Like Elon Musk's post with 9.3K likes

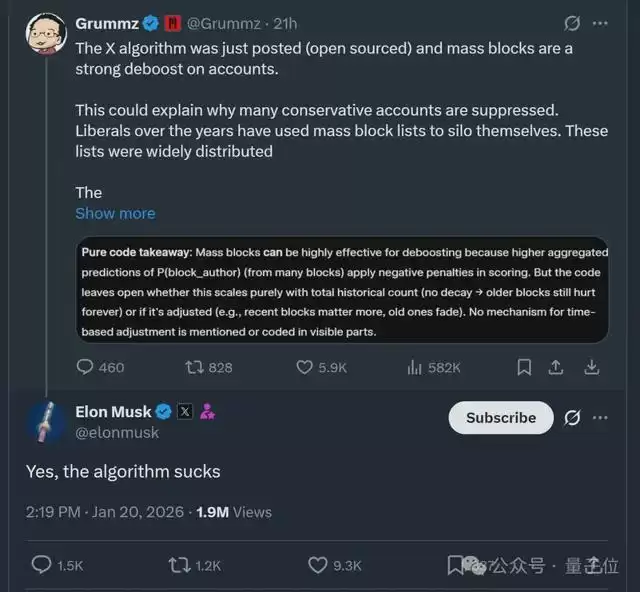(x=318, y=565)
